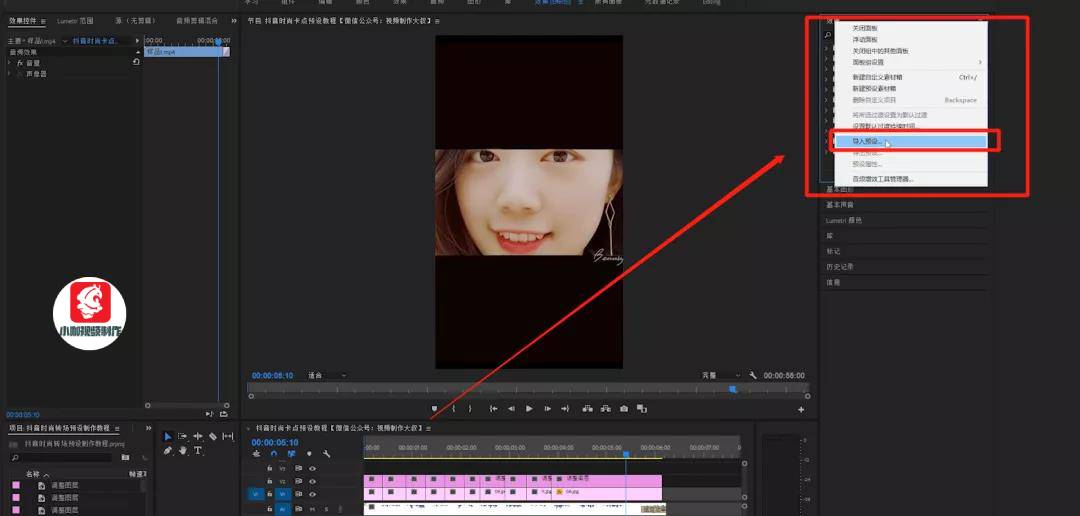The image size is (1080, 516).
Task: Expand the fx 音量 effect
Action: point(10,63)
